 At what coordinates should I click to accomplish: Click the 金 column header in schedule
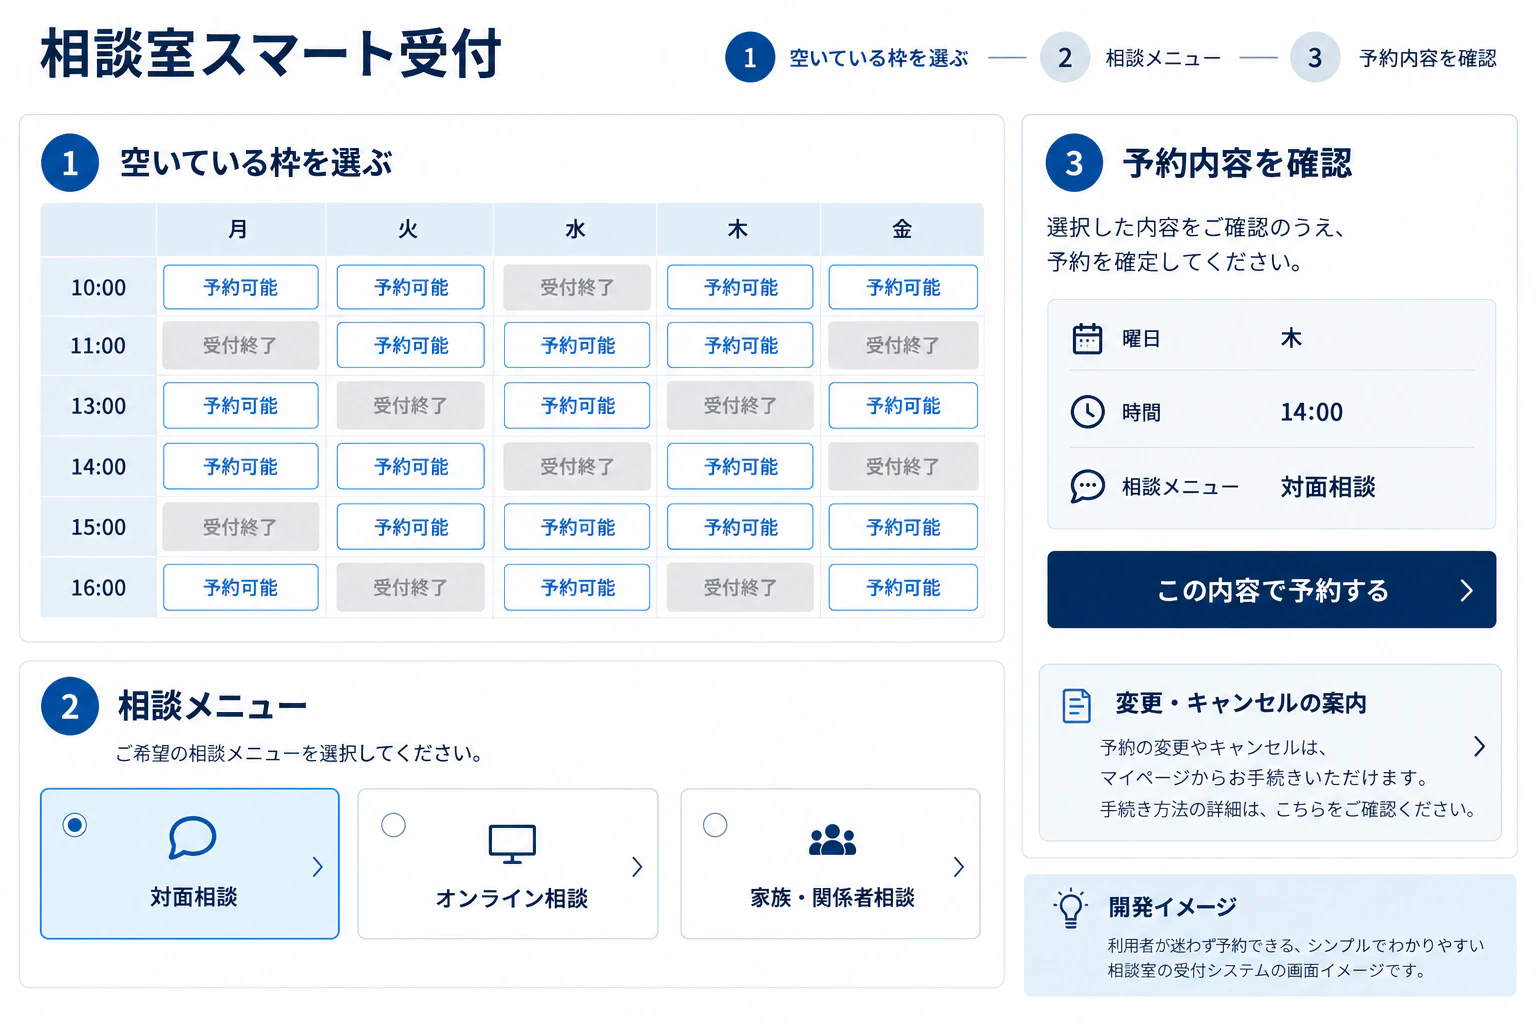[x=902, y=230]
